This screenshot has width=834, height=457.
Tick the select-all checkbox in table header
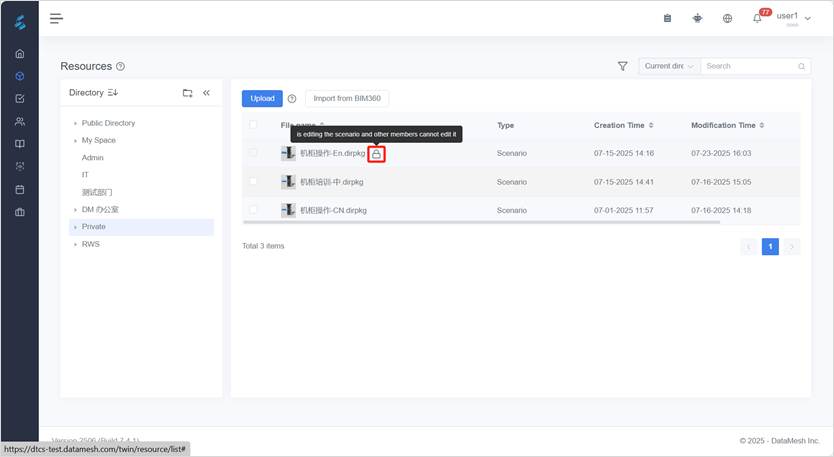(253, 125)
